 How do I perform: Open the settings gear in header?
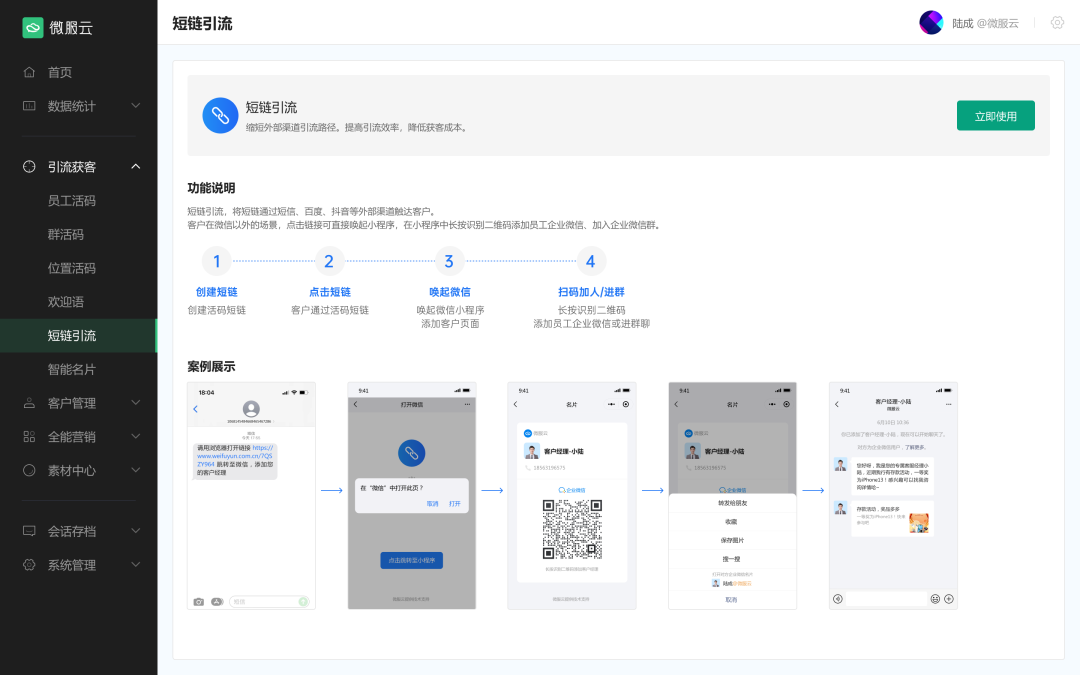tap(1057, 23)
